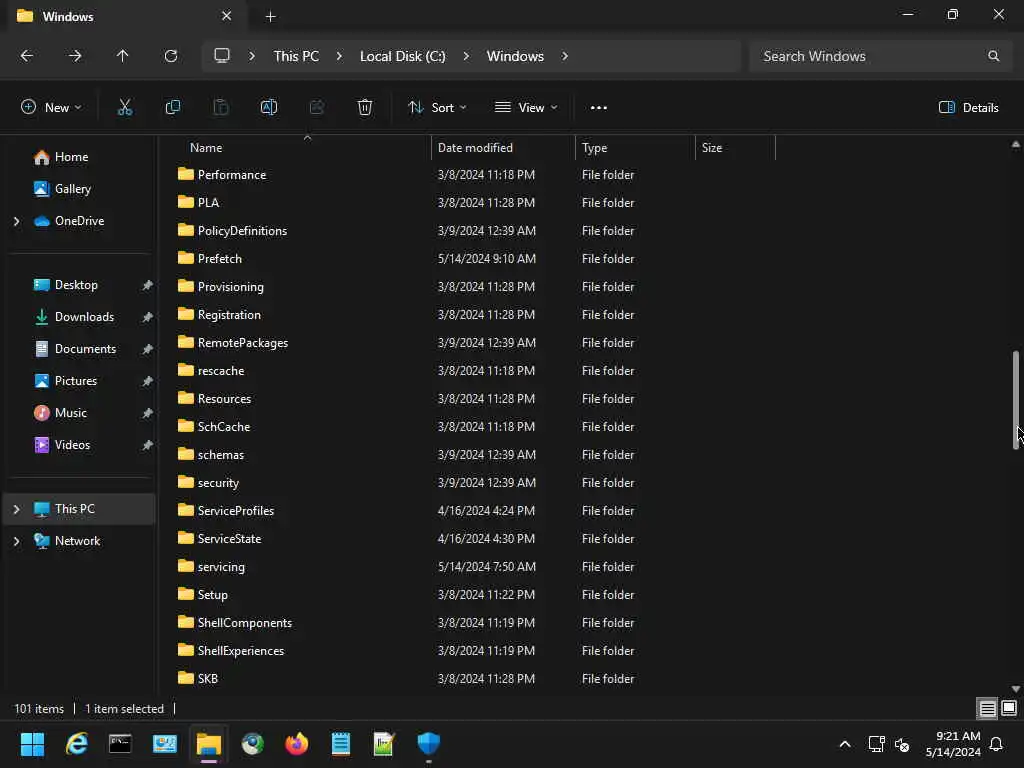
Task: Toggle the Details pane
Action: point(968,108)
